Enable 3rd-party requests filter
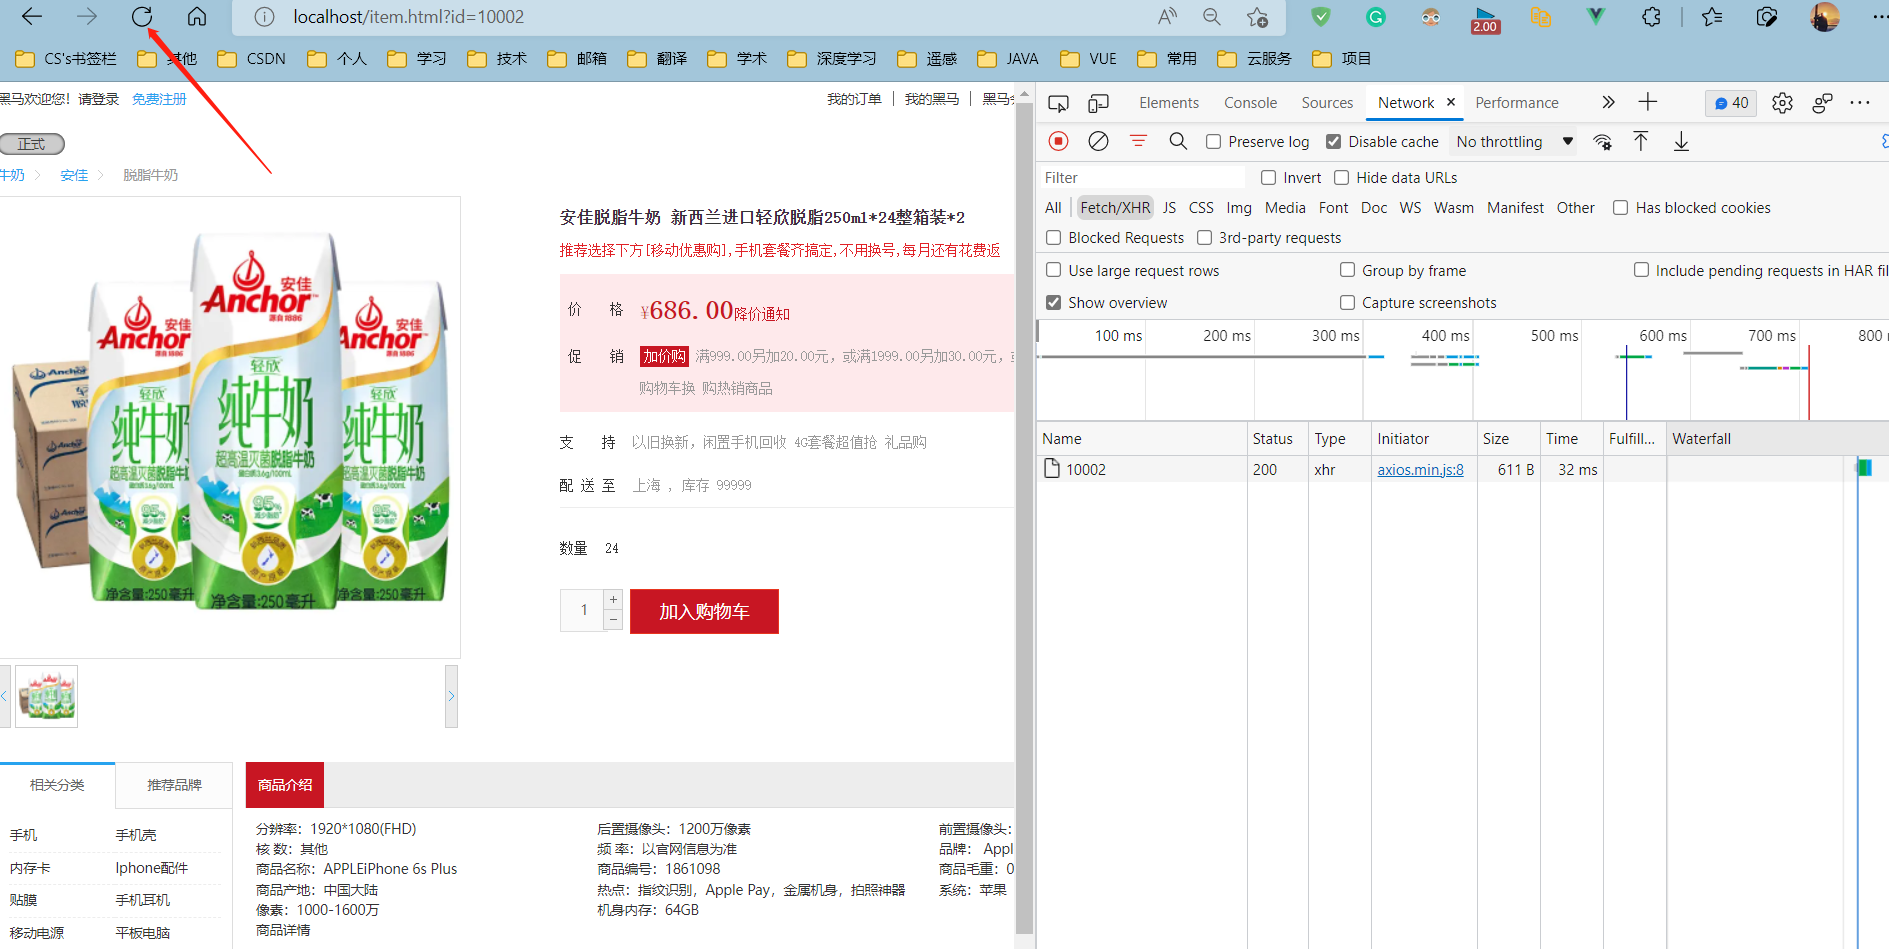 pyautogui.click(x=1204, y=238)
